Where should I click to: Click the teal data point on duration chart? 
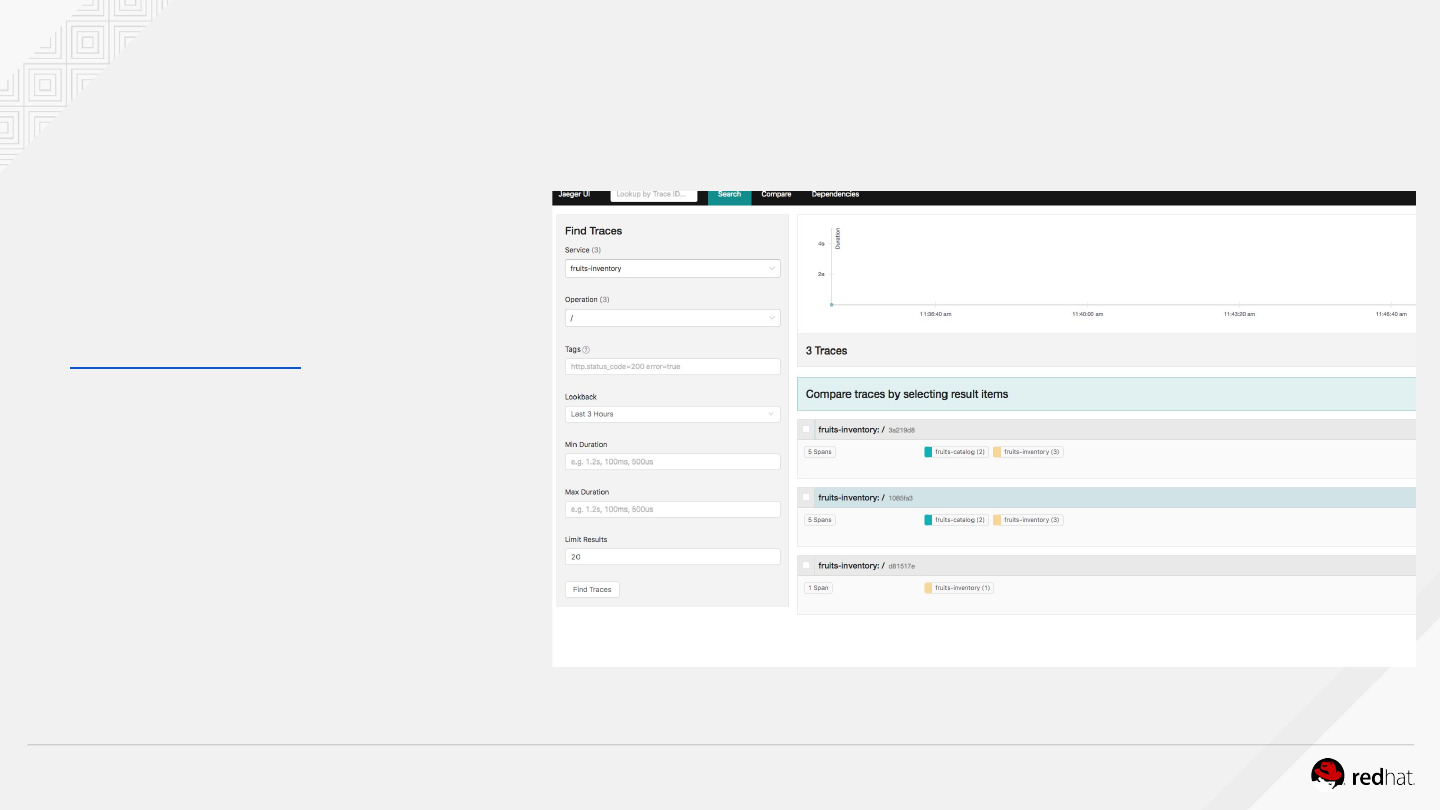tap(831, 304)
